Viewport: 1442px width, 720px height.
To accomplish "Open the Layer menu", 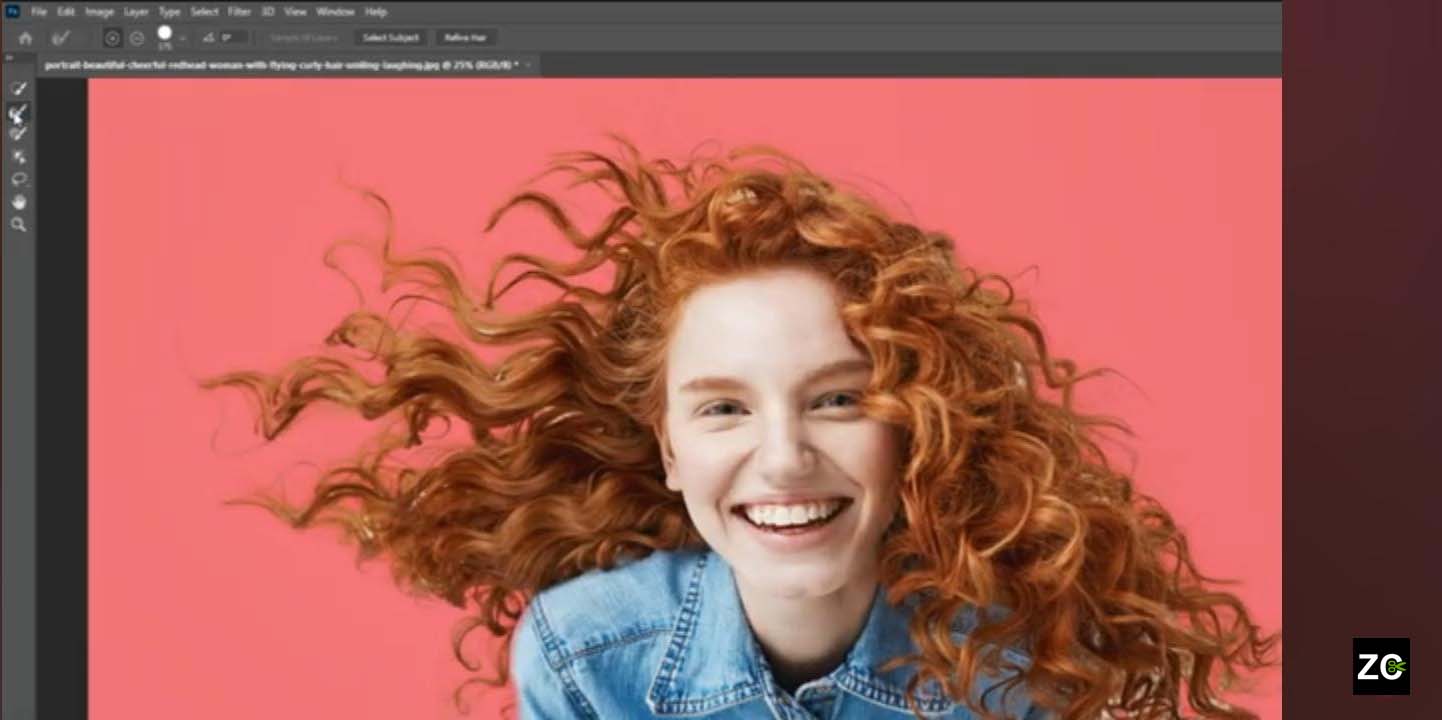I will (x=136, y=12).
